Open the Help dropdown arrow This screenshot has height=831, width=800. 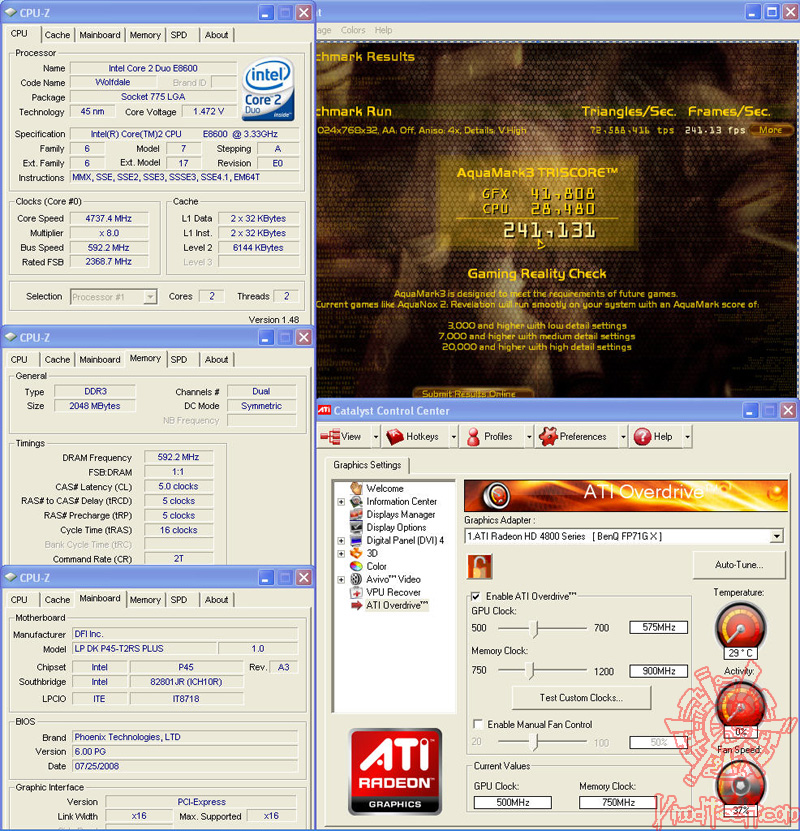(x=687, y=437)
